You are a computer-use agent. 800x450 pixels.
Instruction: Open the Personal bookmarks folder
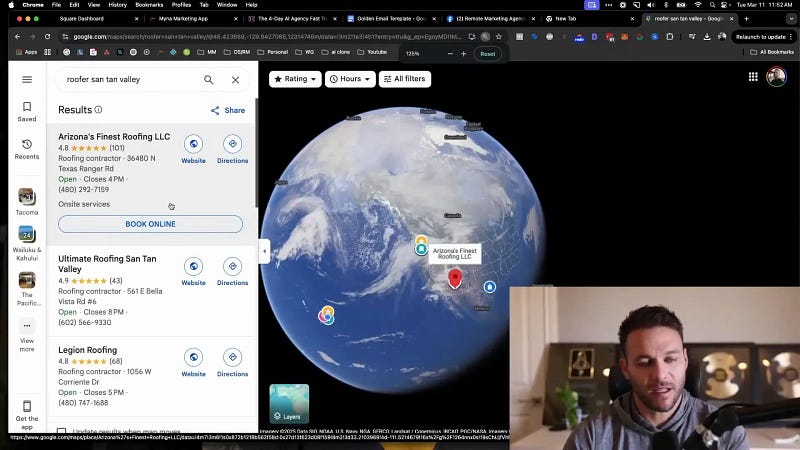click(273, 52)
